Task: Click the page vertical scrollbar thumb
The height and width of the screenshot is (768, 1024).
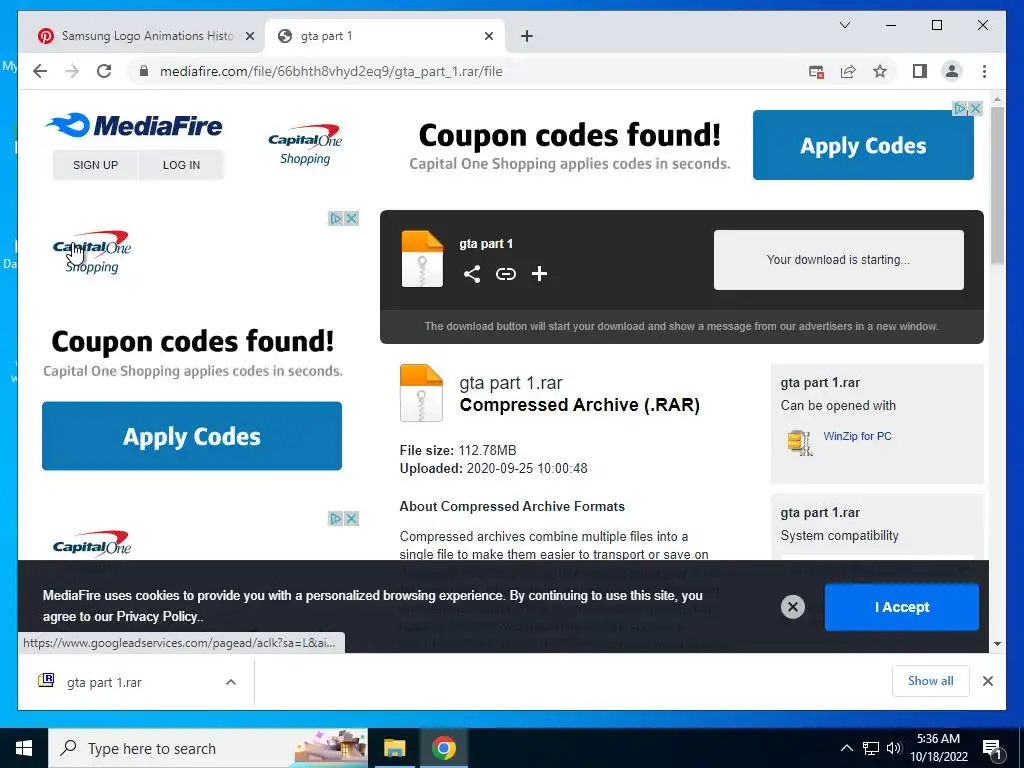Action: pyautogui.click(x=997, y=185)
